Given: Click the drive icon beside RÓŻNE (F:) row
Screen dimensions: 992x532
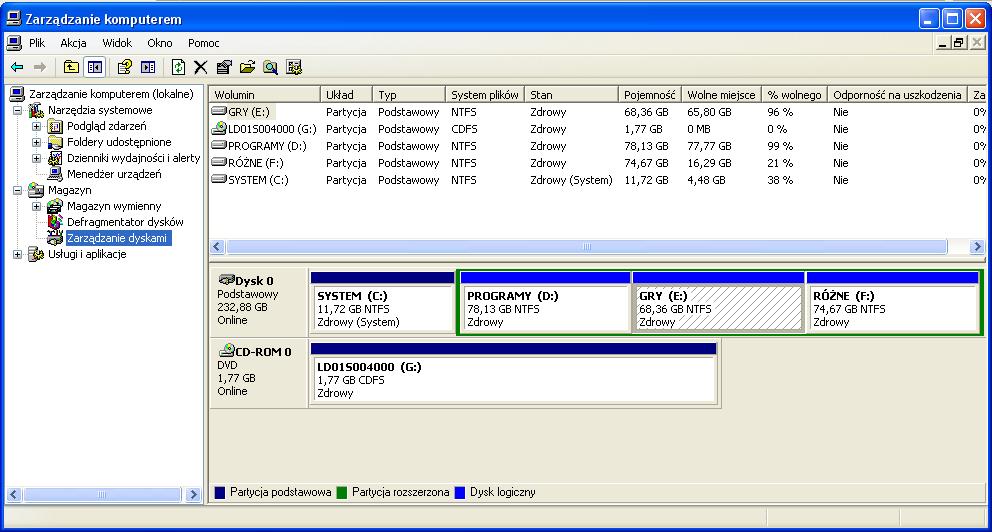Looking at the screenshot, I should pyautogui.click(x=219, y=163).
